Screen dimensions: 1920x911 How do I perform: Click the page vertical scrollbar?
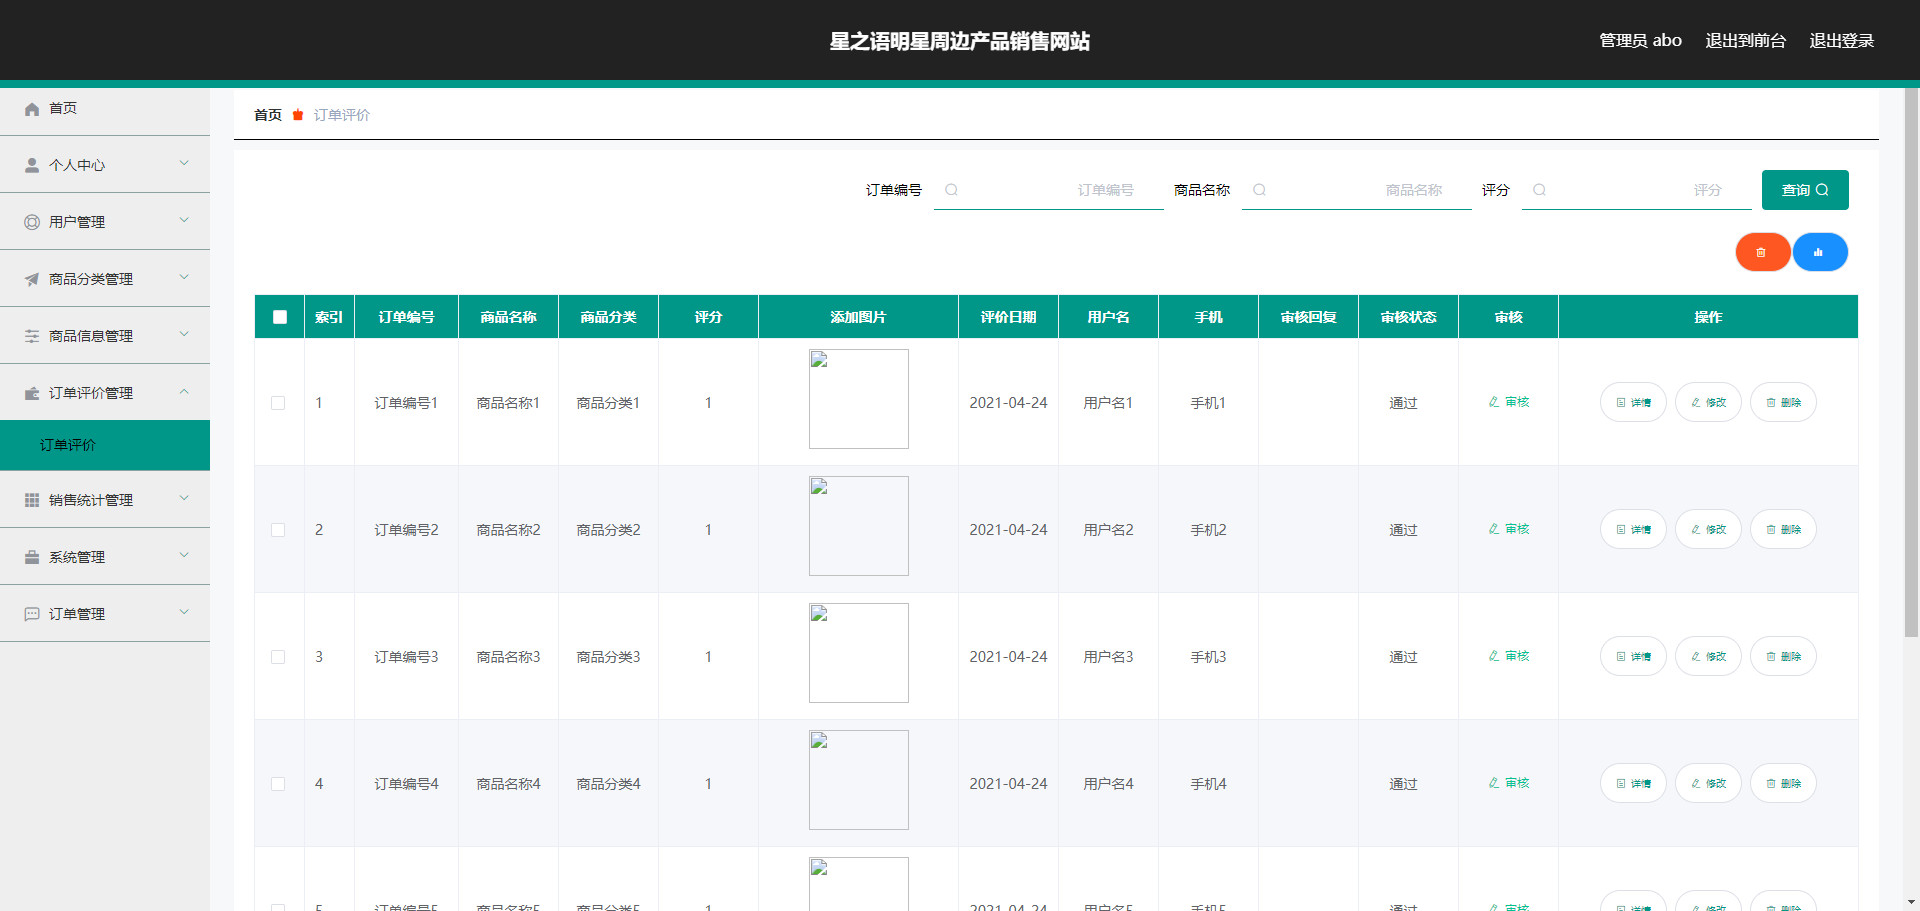(x=1911, y=362)
